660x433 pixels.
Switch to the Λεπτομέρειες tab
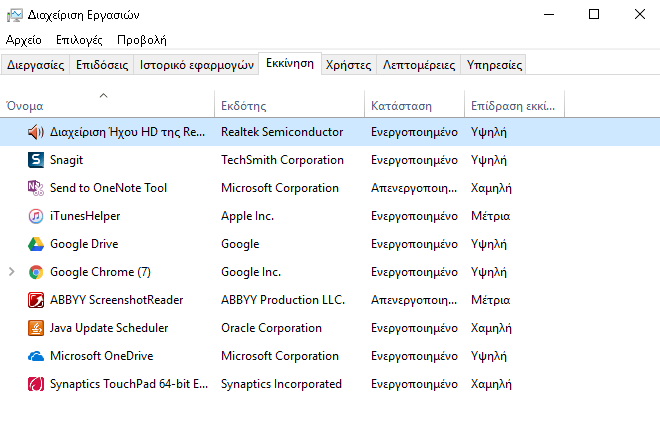[x=419, y=65]
